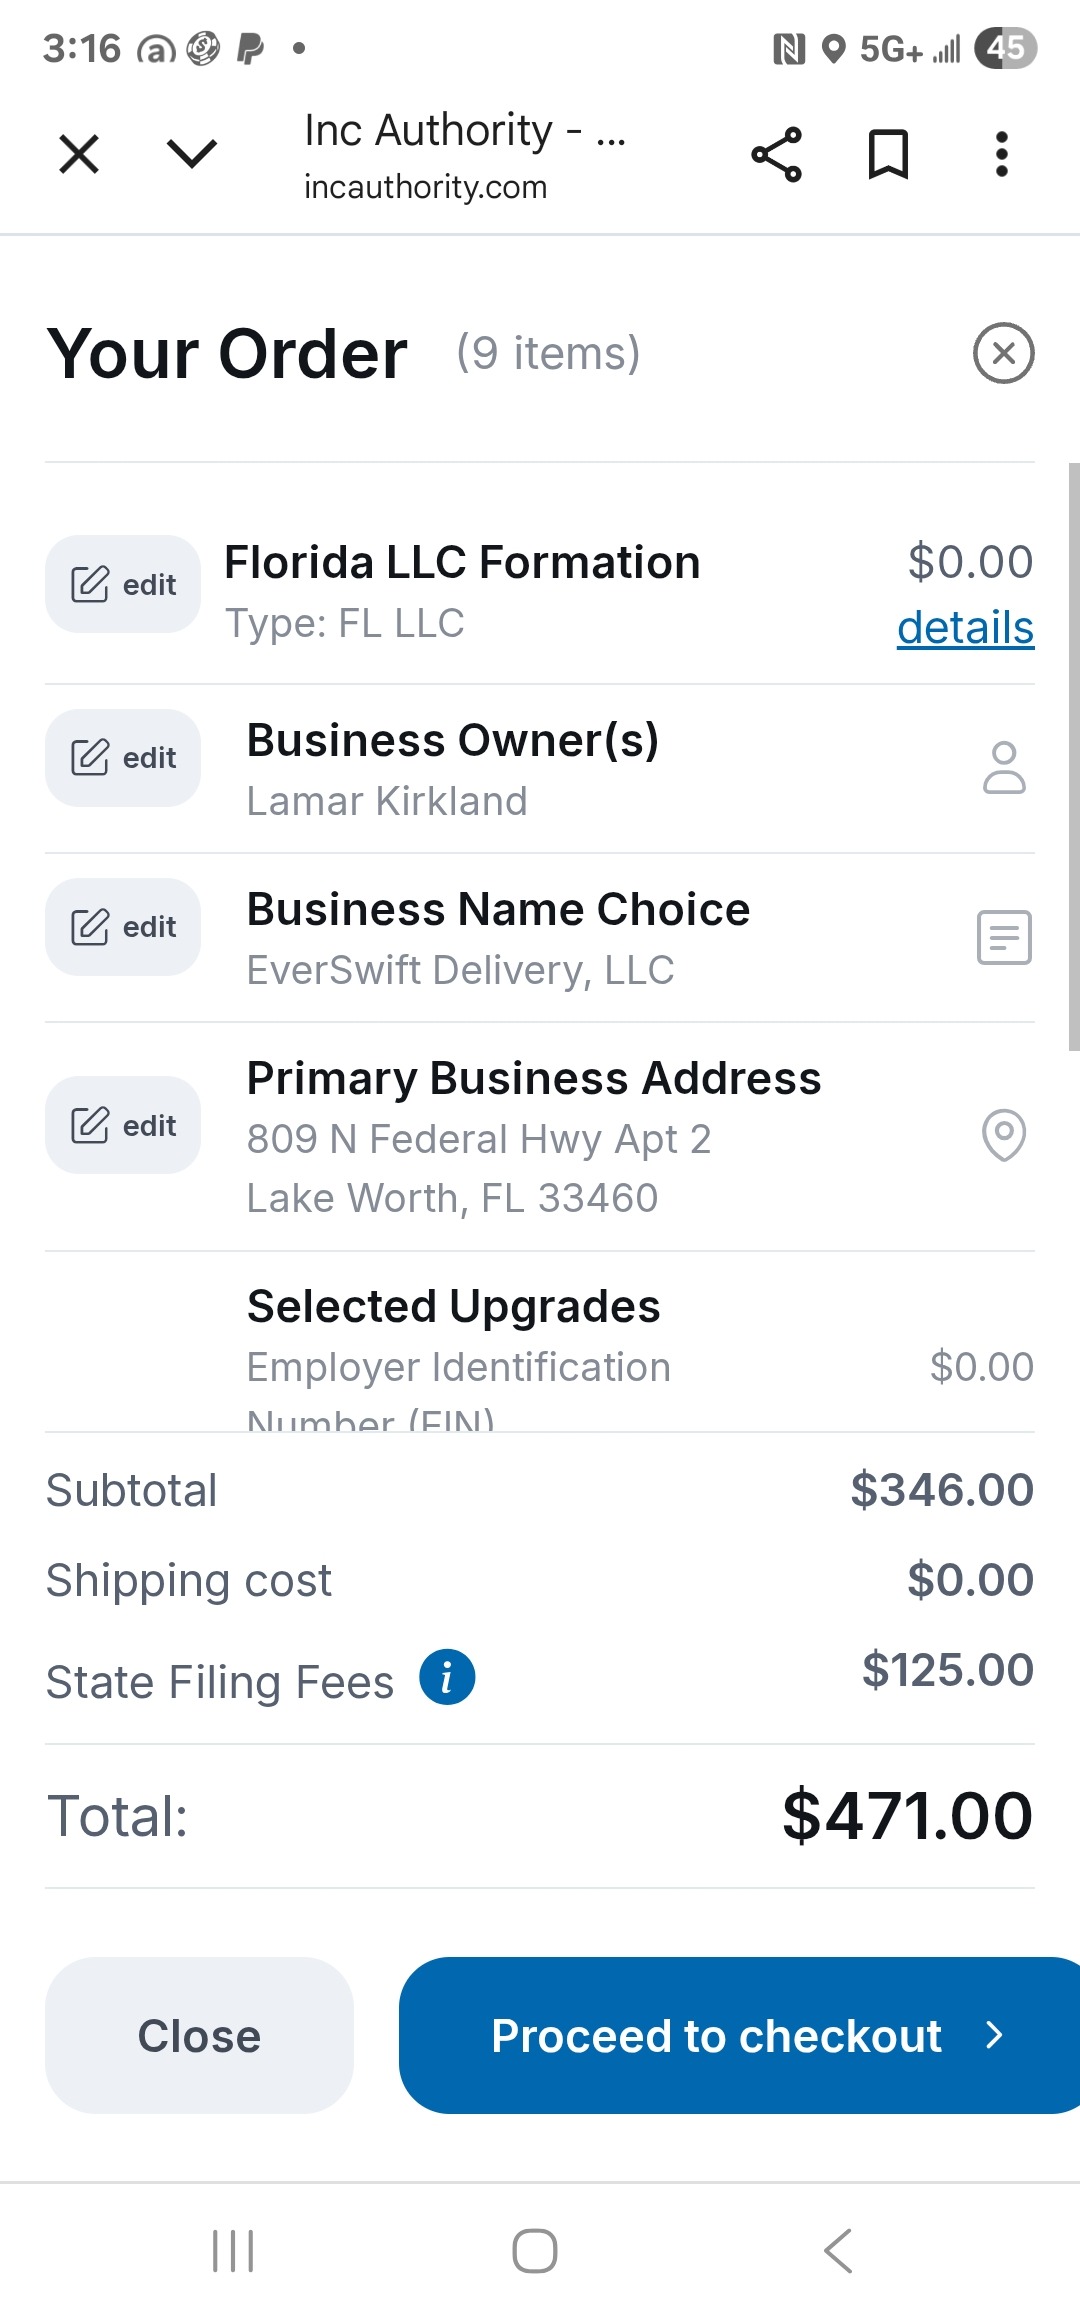
Task: Expand the tab minimize chevron
Action: coord(191,154)
